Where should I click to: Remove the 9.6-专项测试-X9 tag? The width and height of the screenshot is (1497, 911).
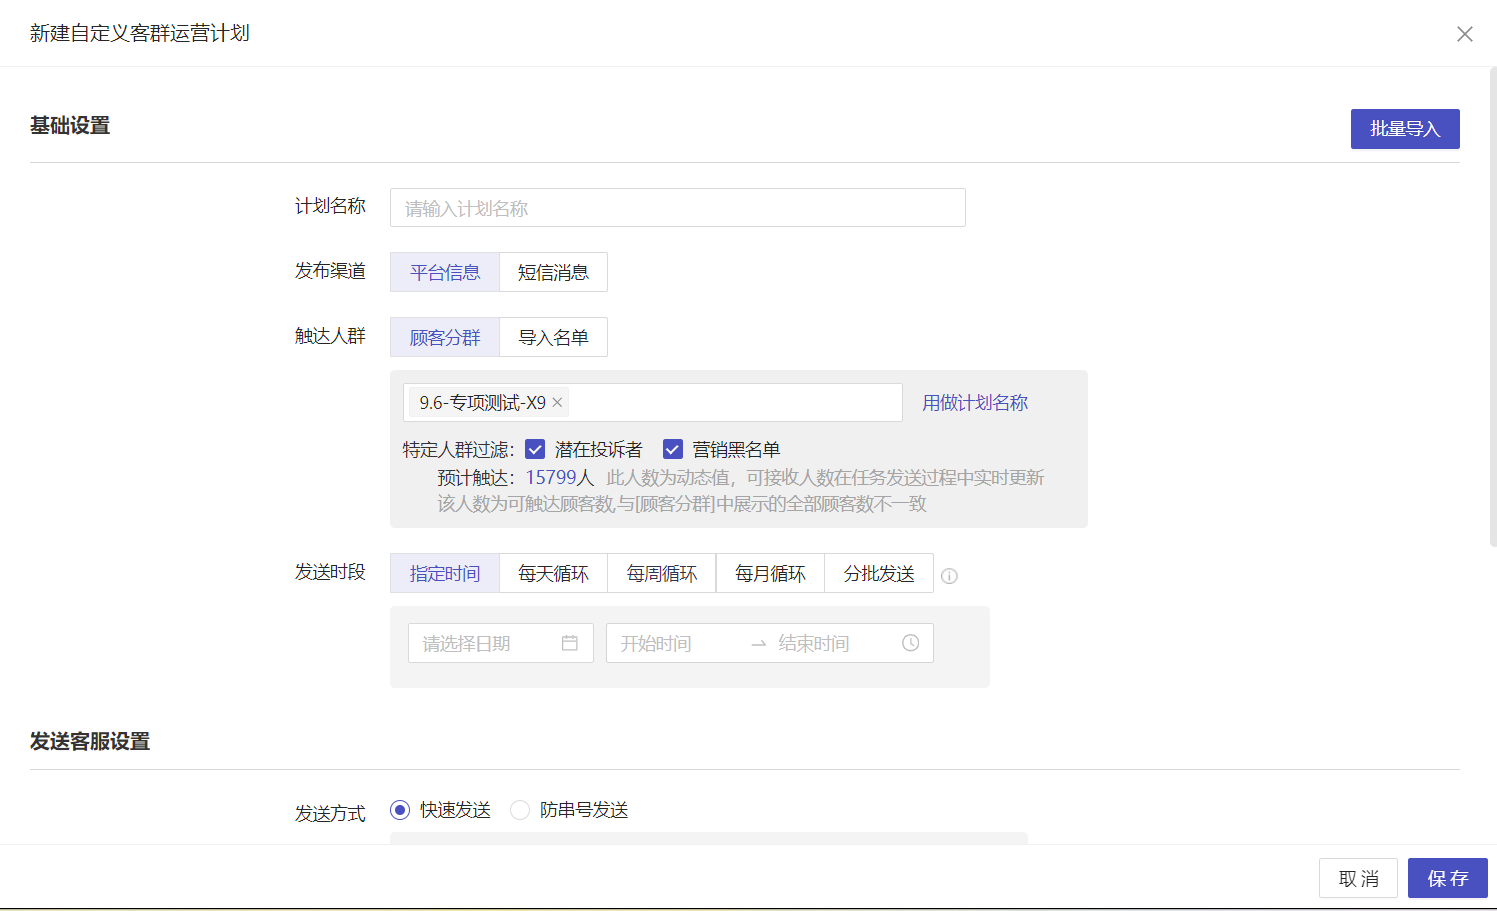(x=558, y=402)
